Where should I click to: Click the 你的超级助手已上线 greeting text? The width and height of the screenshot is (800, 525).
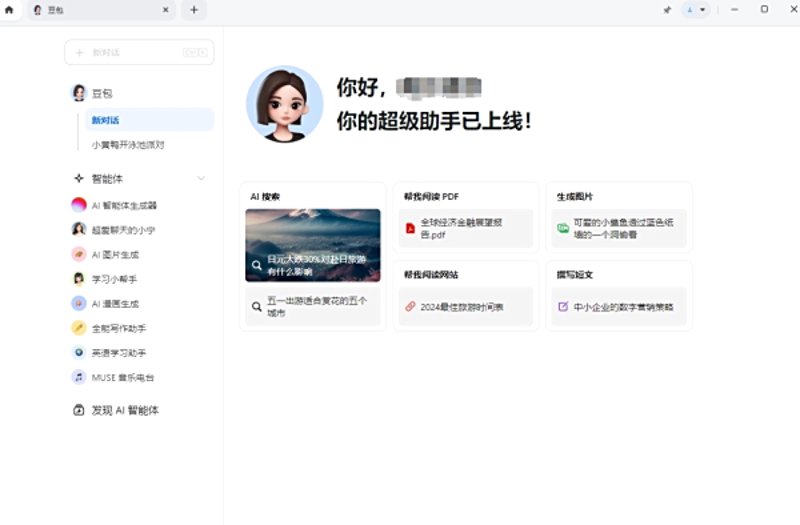[434, 121]
